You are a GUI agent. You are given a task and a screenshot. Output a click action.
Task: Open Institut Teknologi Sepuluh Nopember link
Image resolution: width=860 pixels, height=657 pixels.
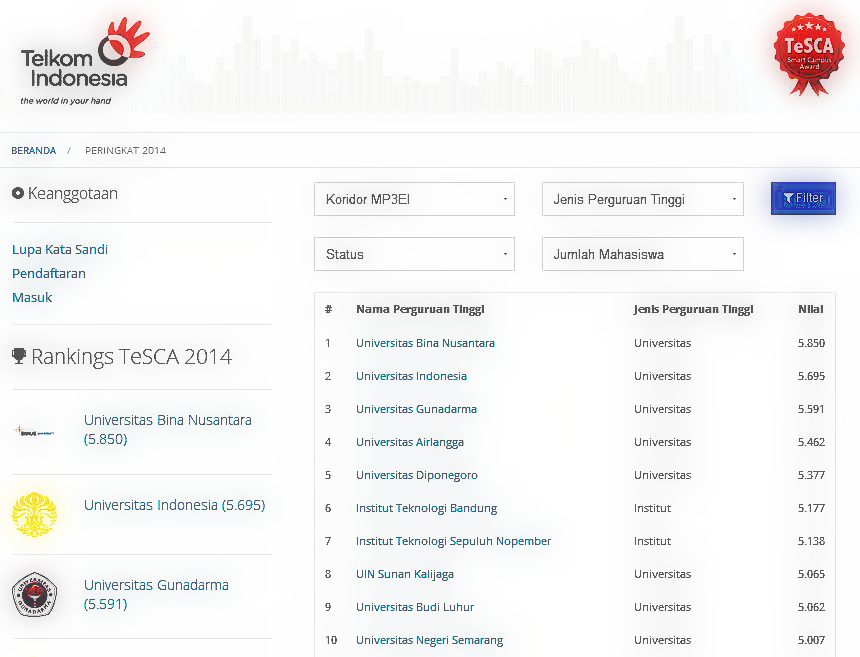(x=453, y=541)
